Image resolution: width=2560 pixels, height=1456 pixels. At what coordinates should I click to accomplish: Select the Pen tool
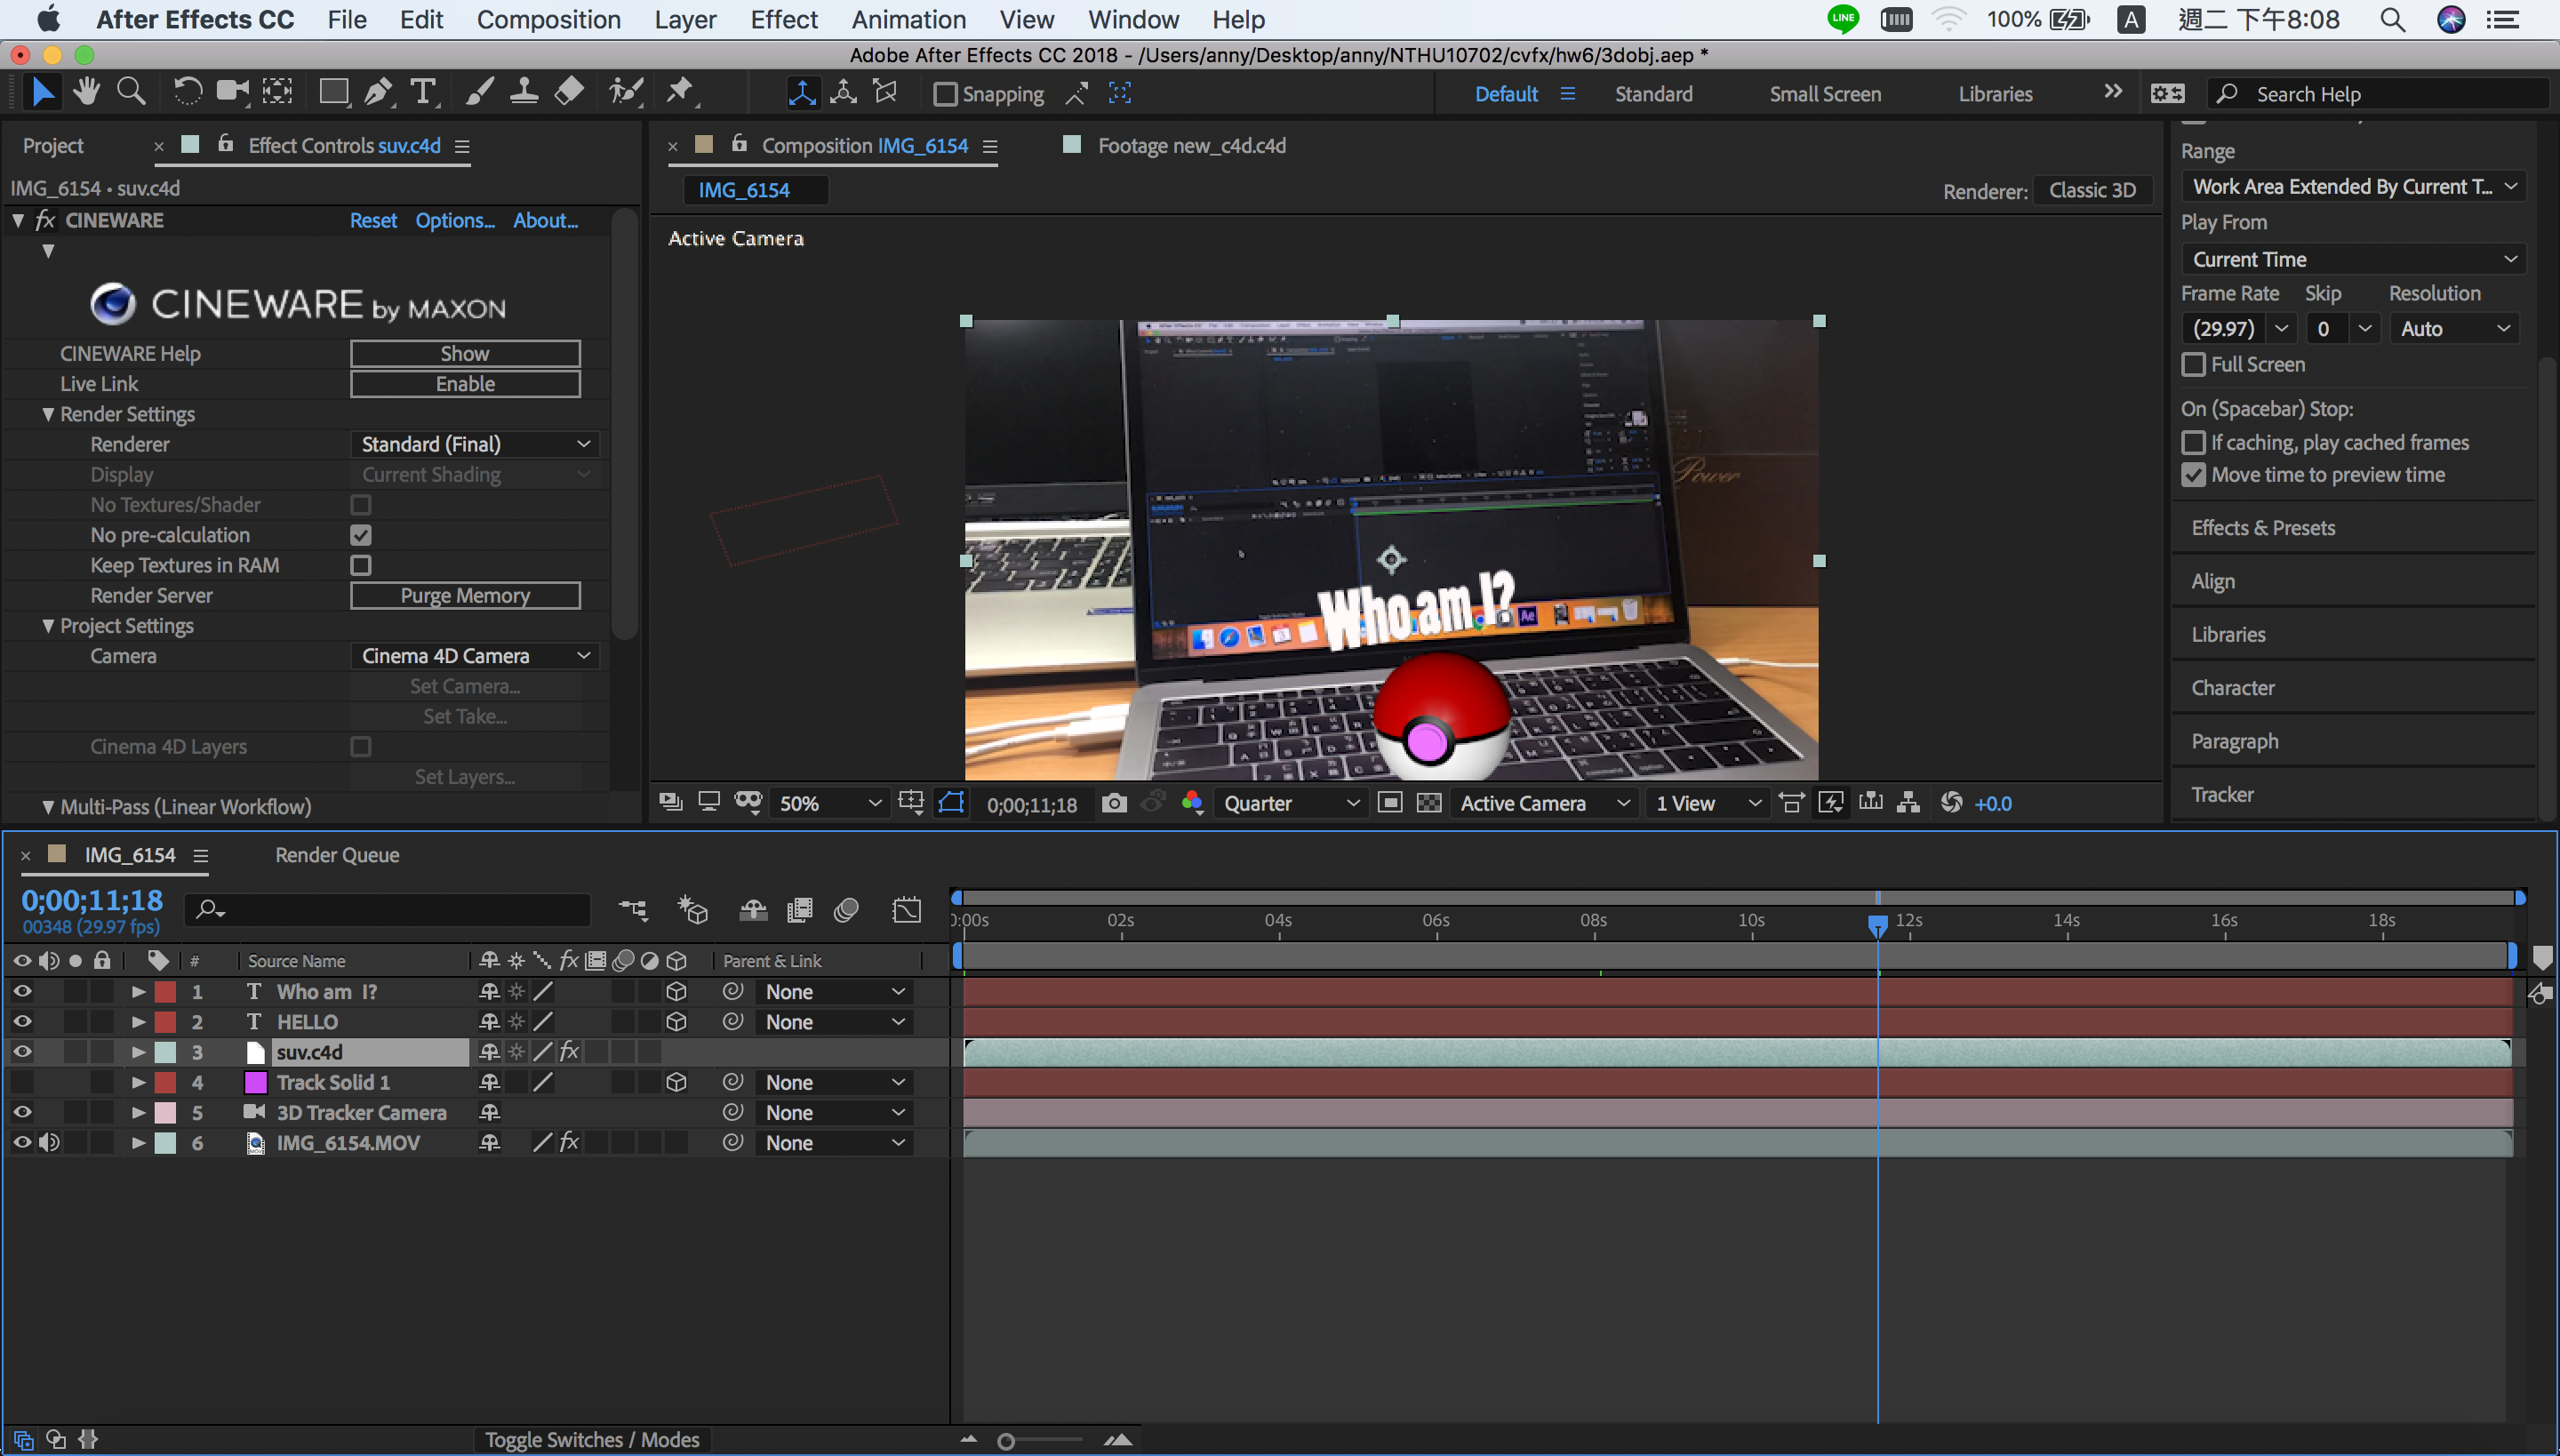tap(378, 93)
